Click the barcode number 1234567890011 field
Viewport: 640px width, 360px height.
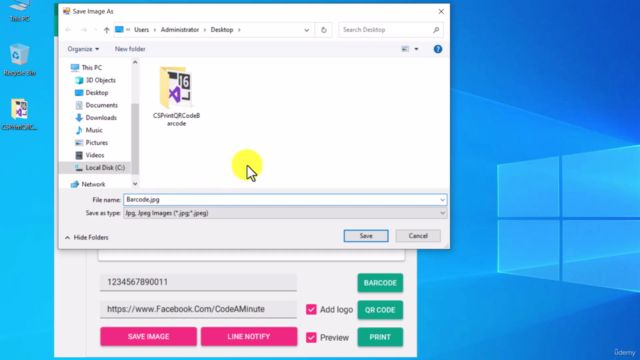[198, 282]
